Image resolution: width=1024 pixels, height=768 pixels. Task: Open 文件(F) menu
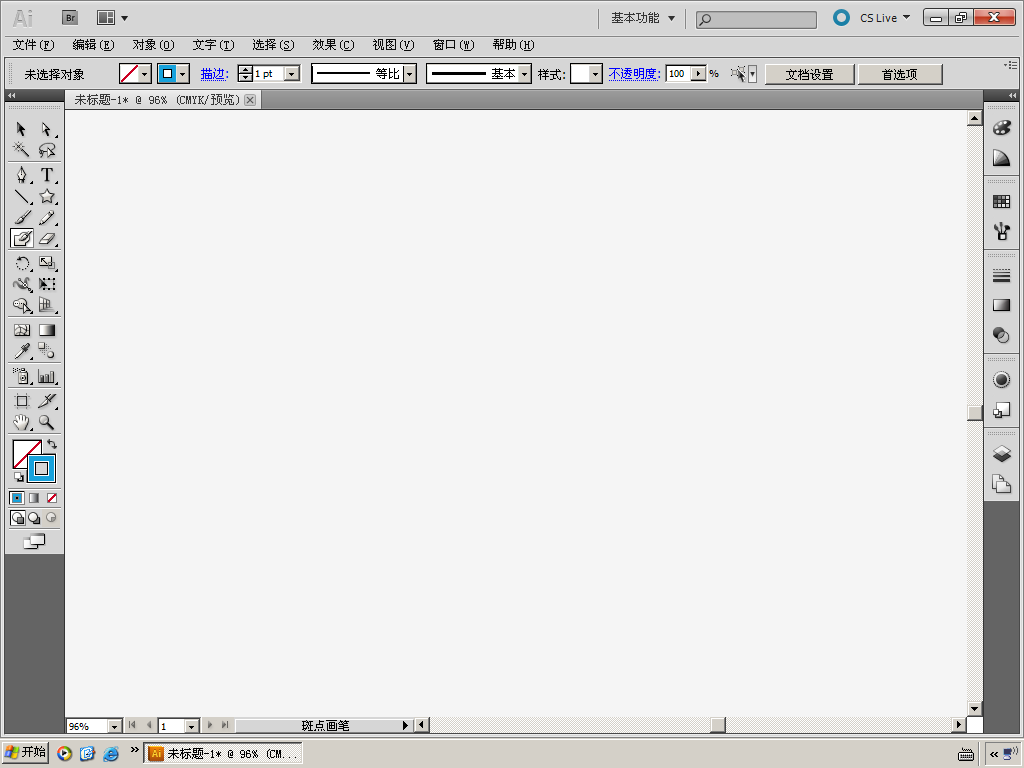tap(33, 44)
